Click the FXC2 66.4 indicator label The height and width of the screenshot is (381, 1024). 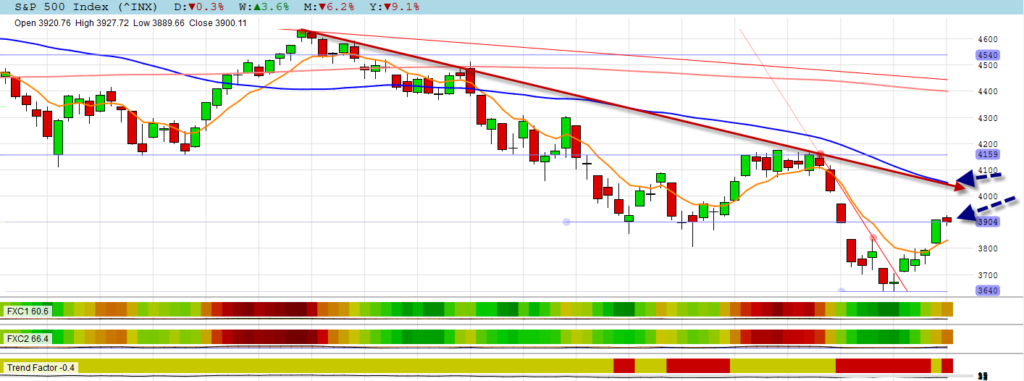(28, 339)
